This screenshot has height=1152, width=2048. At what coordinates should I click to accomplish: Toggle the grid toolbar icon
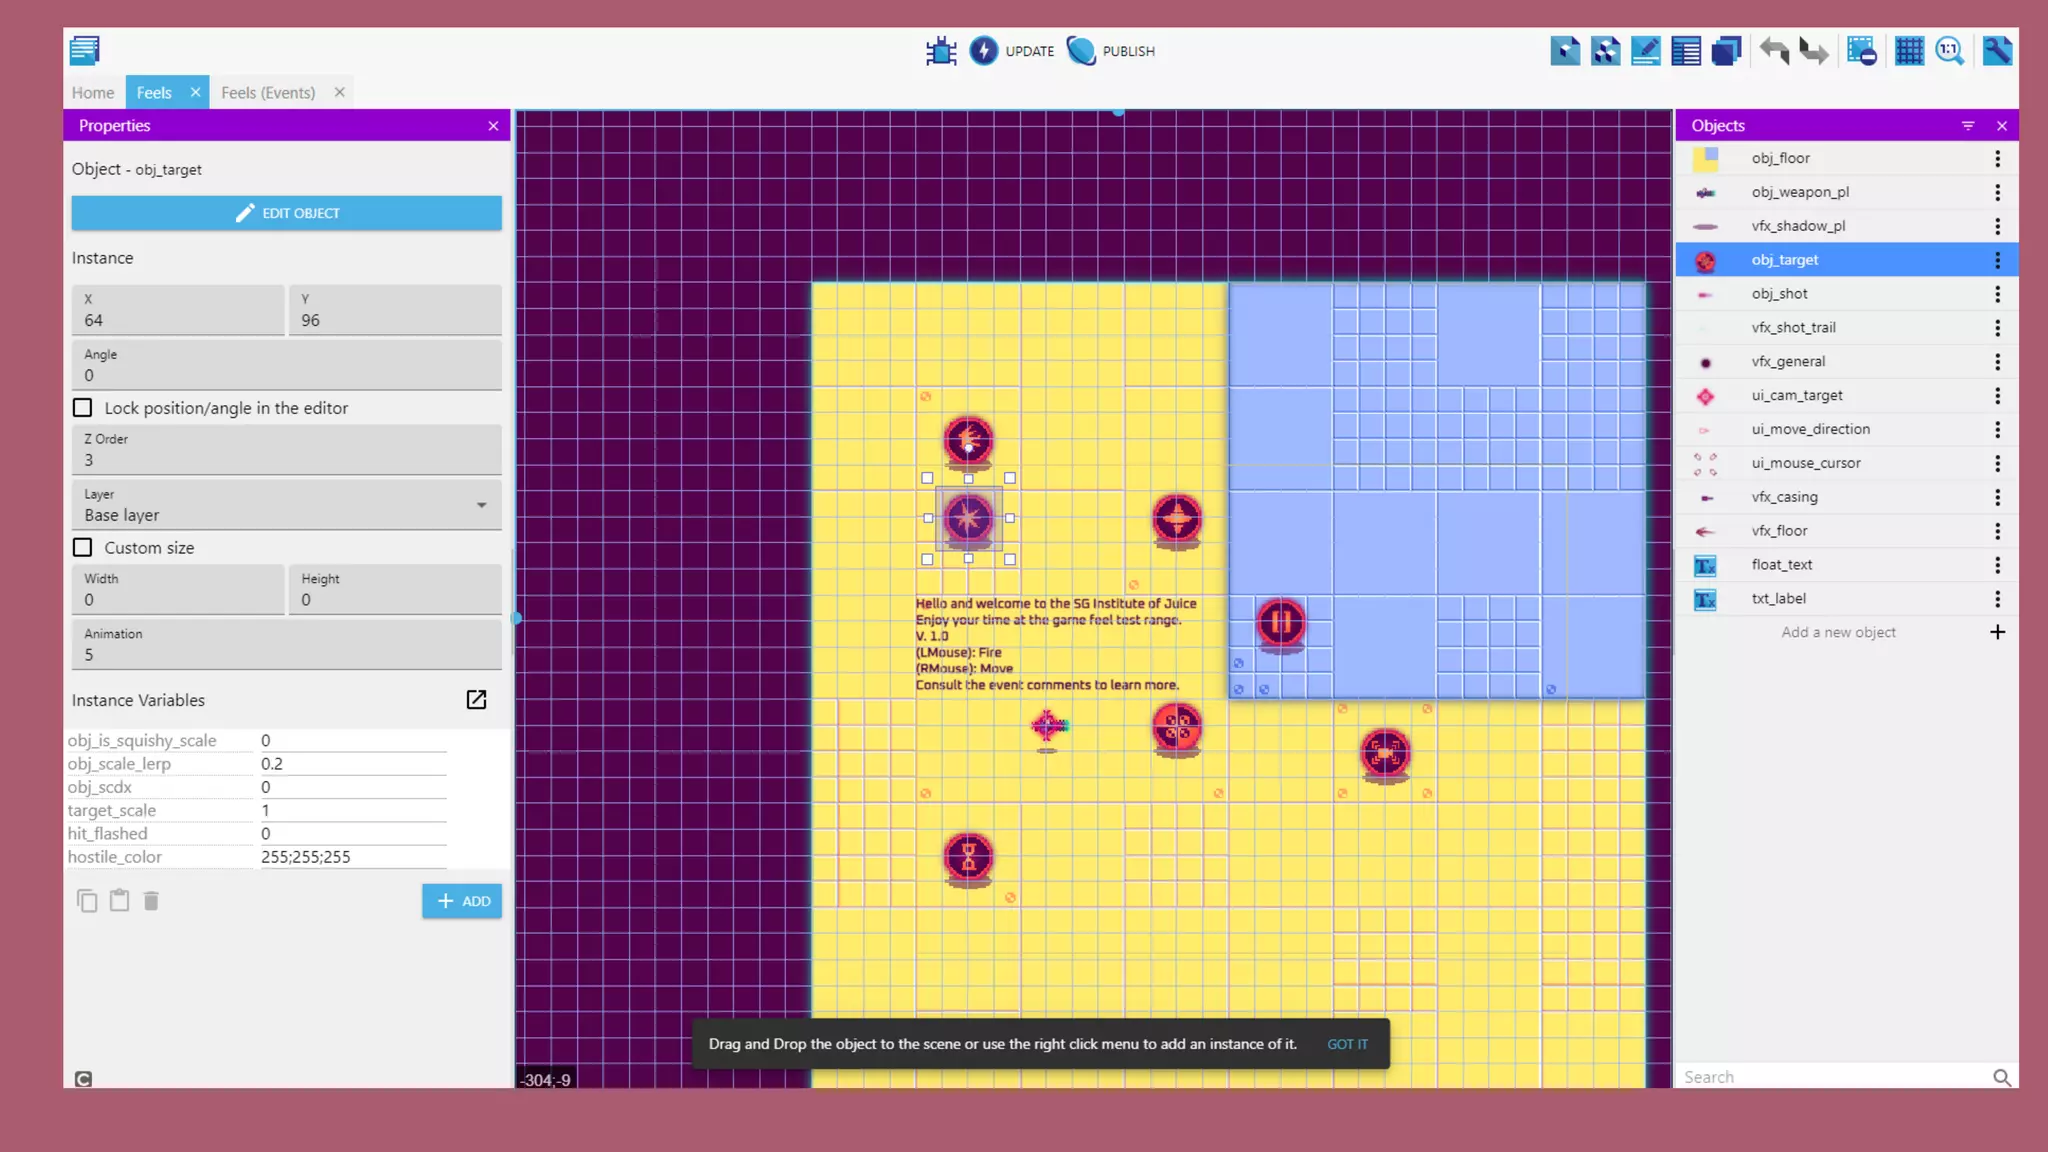[x=1909, y=51]
